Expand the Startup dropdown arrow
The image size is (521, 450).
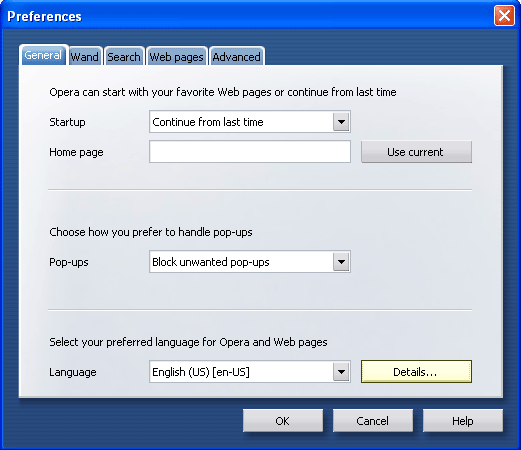coord(341,122)
